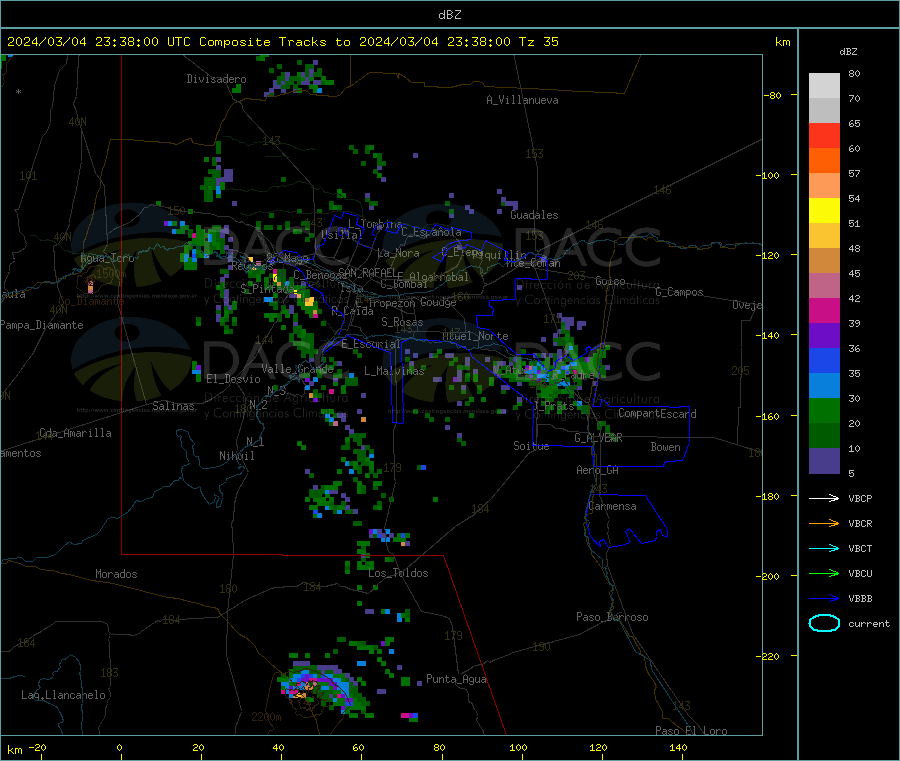
Task: Click the Carmensa map label
Action: [612, 506]
